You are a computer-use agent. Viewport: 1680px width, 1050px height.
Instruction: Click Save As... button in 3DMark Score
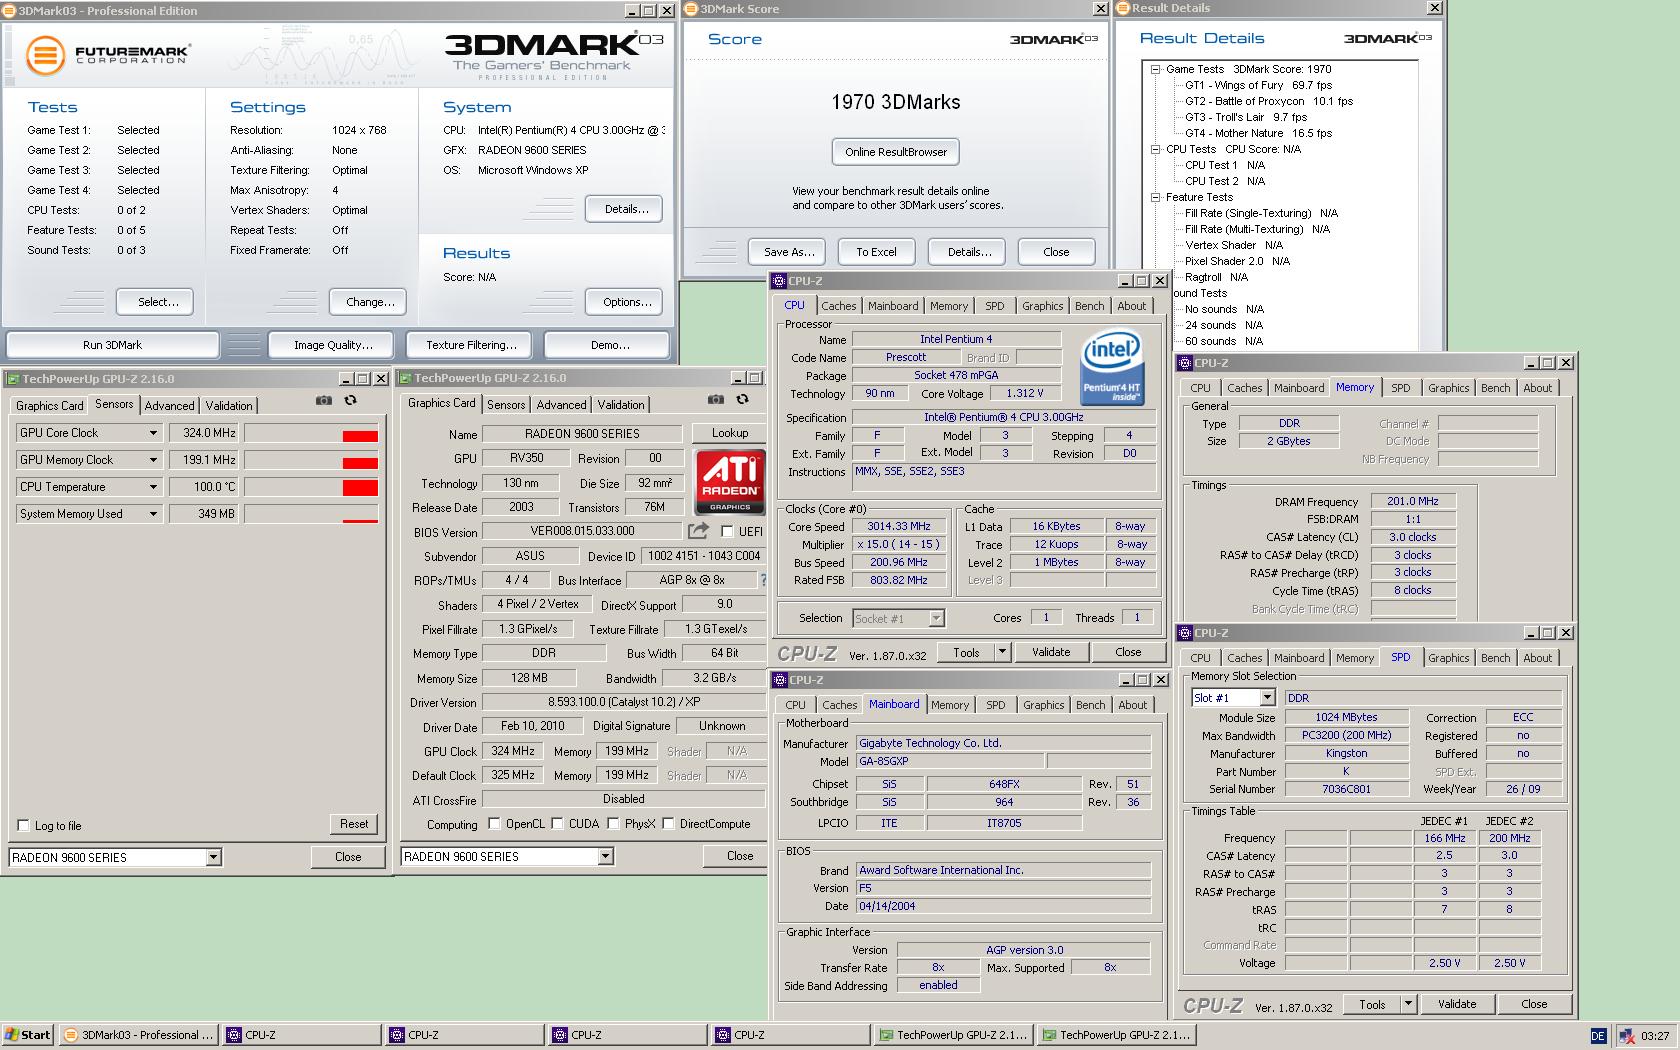(789, 252)
